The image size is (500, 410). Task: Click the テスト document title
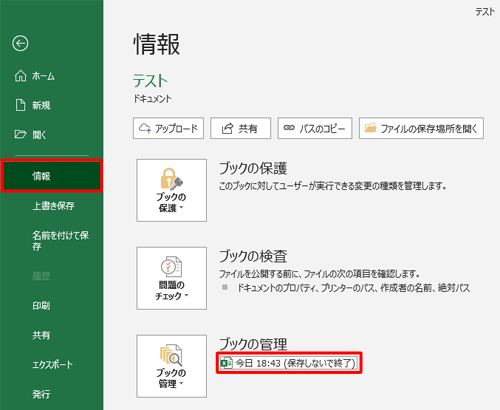tap(150, 81)
